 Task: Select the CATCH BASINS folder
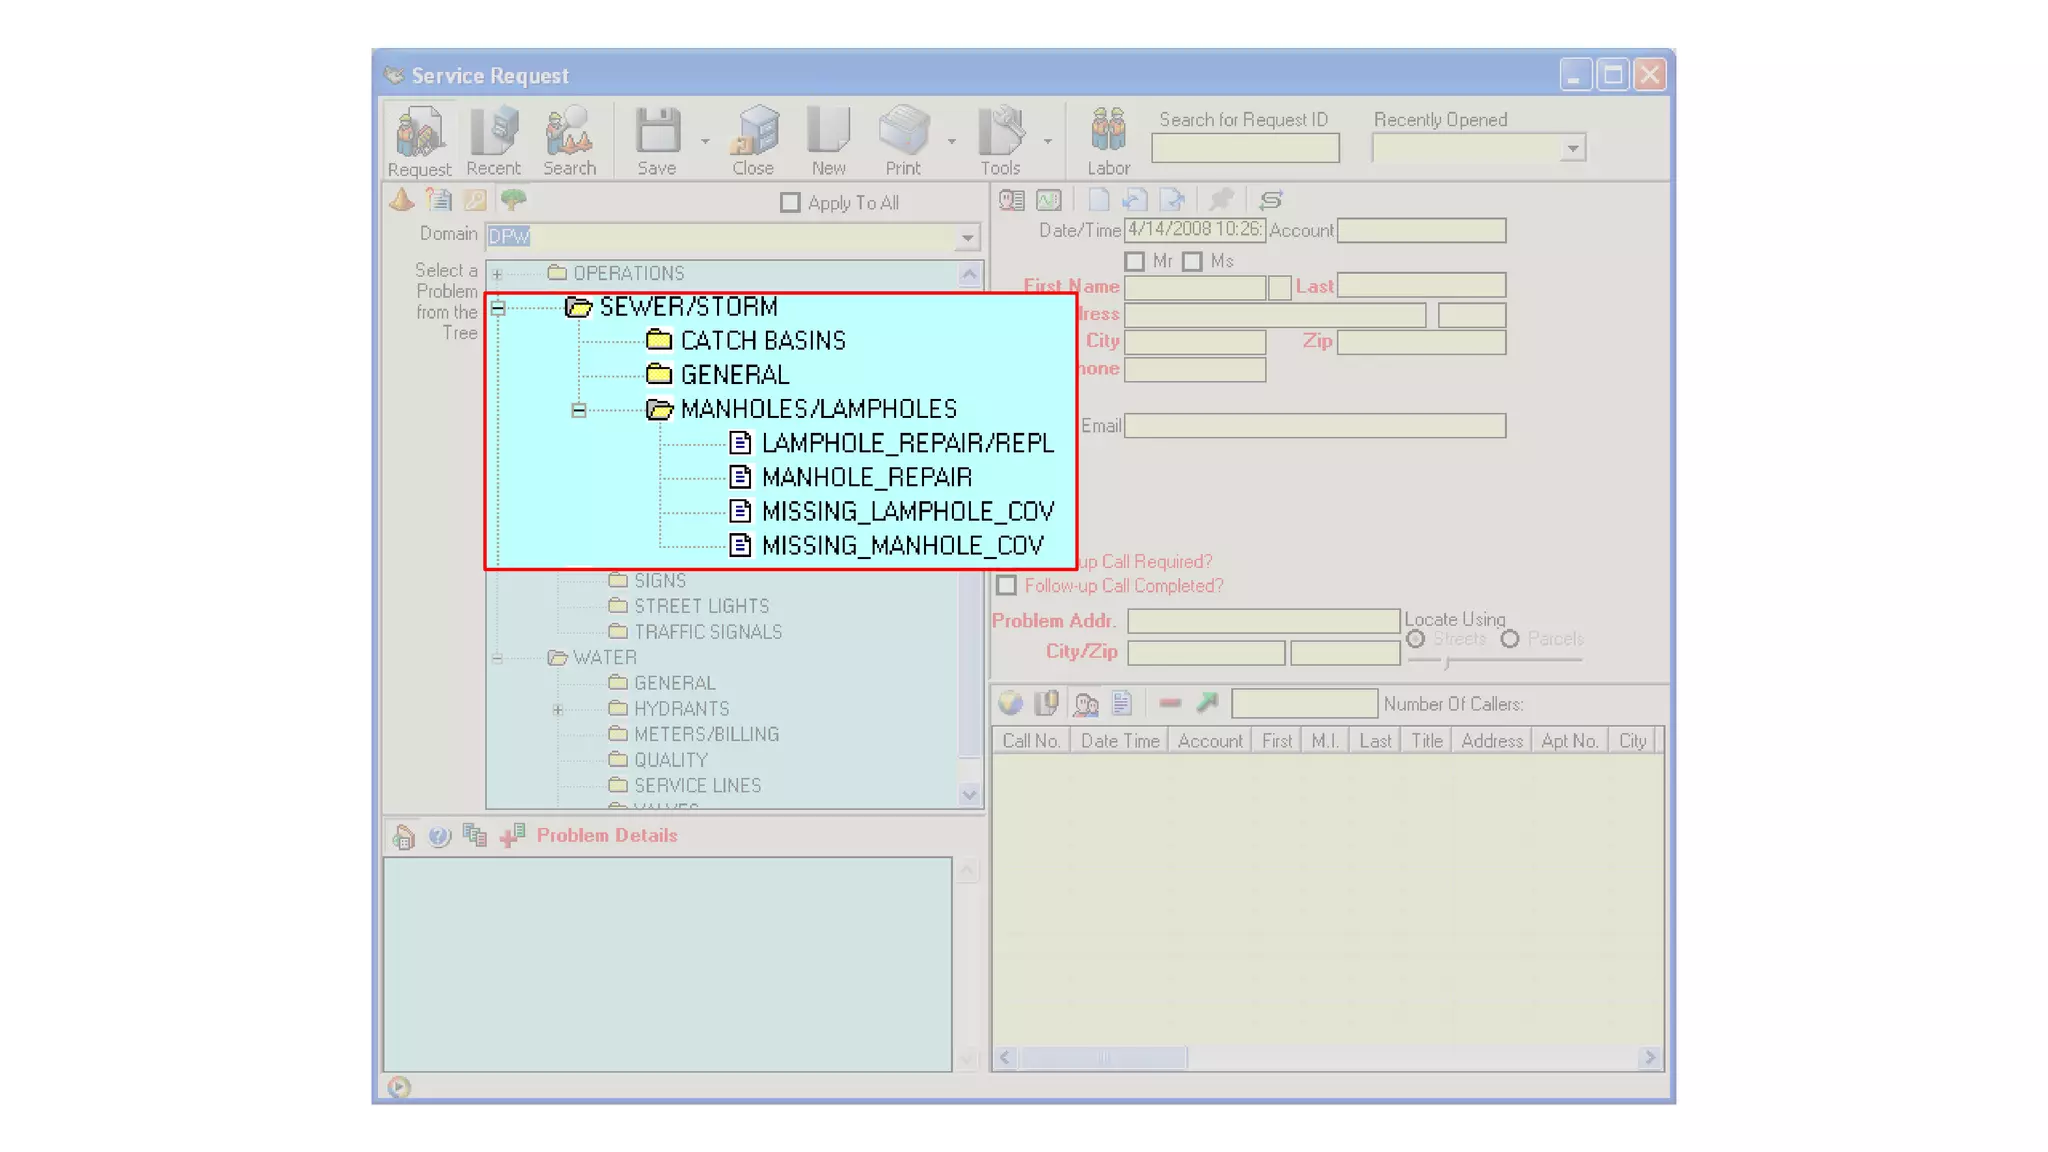point(762,341)
